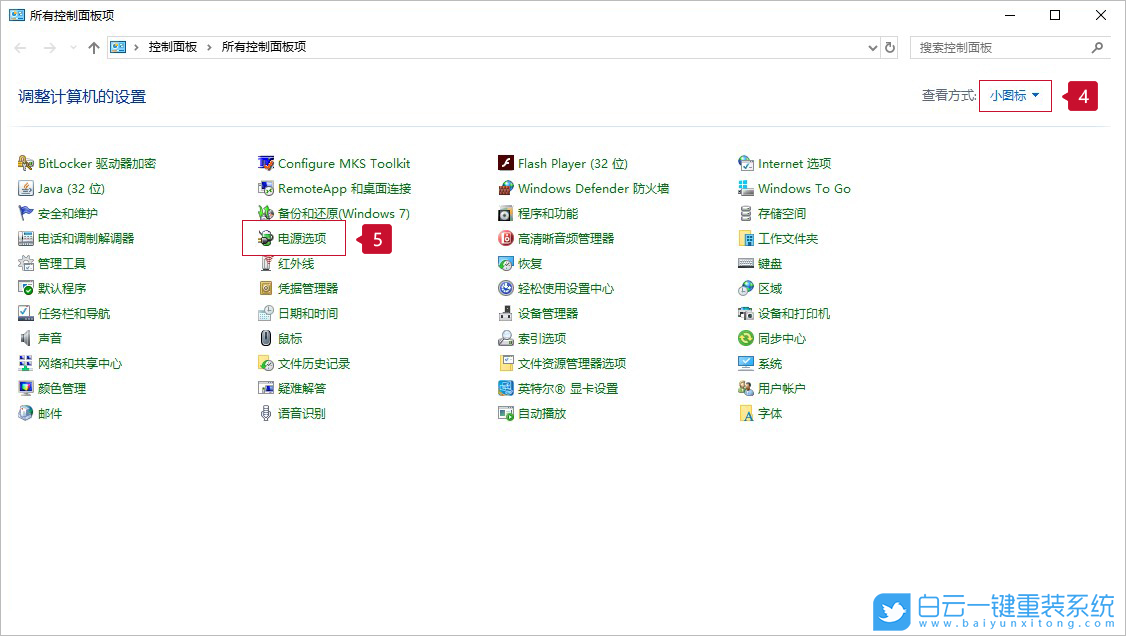Open the Java (32 位) icon

[x=26, y=189]
